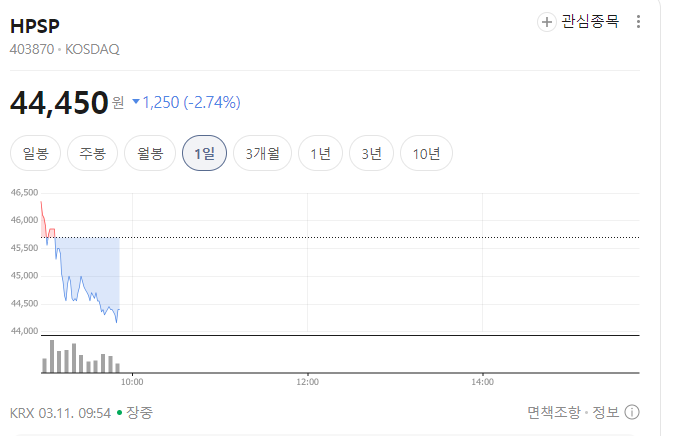This screenshot has height=436, width=673.
Task: Click the 10:00 time axis label
Action: point(132,382)
